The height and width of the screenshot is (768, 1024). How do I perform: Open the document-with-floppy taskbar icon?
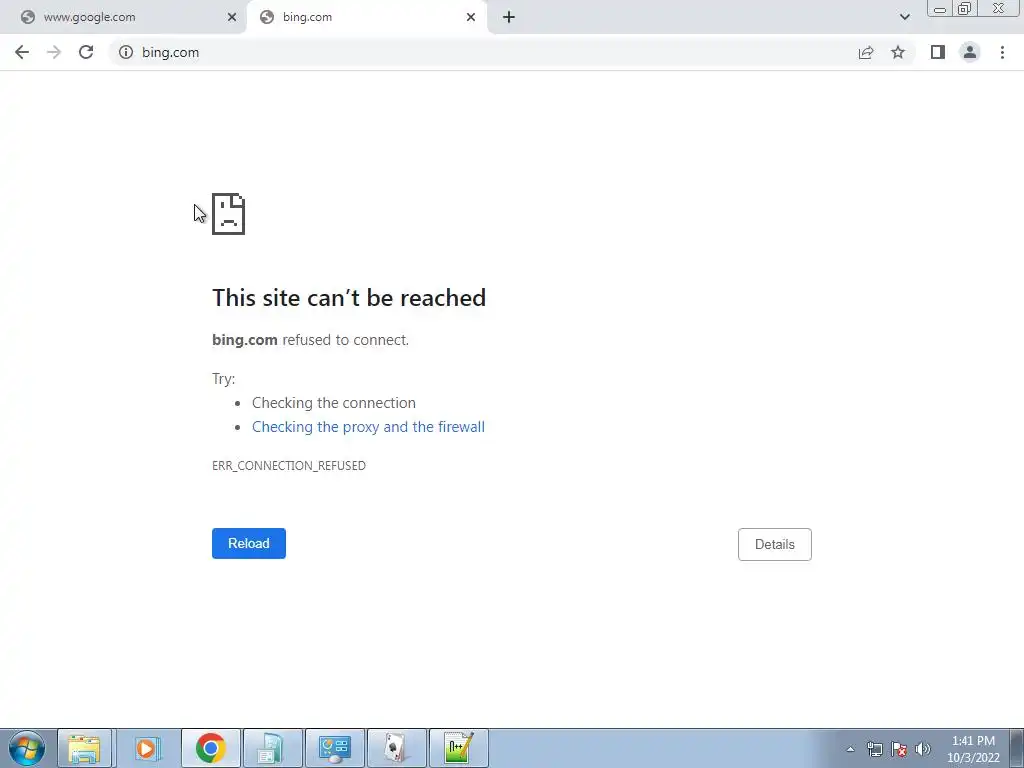point(272,748)
